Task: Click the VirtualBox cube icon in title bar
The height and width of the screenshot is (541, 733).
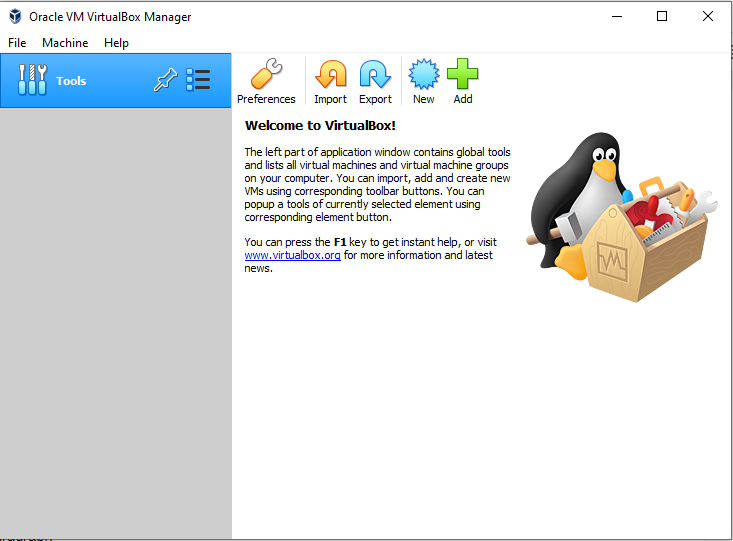Action: tap(14, 17)
